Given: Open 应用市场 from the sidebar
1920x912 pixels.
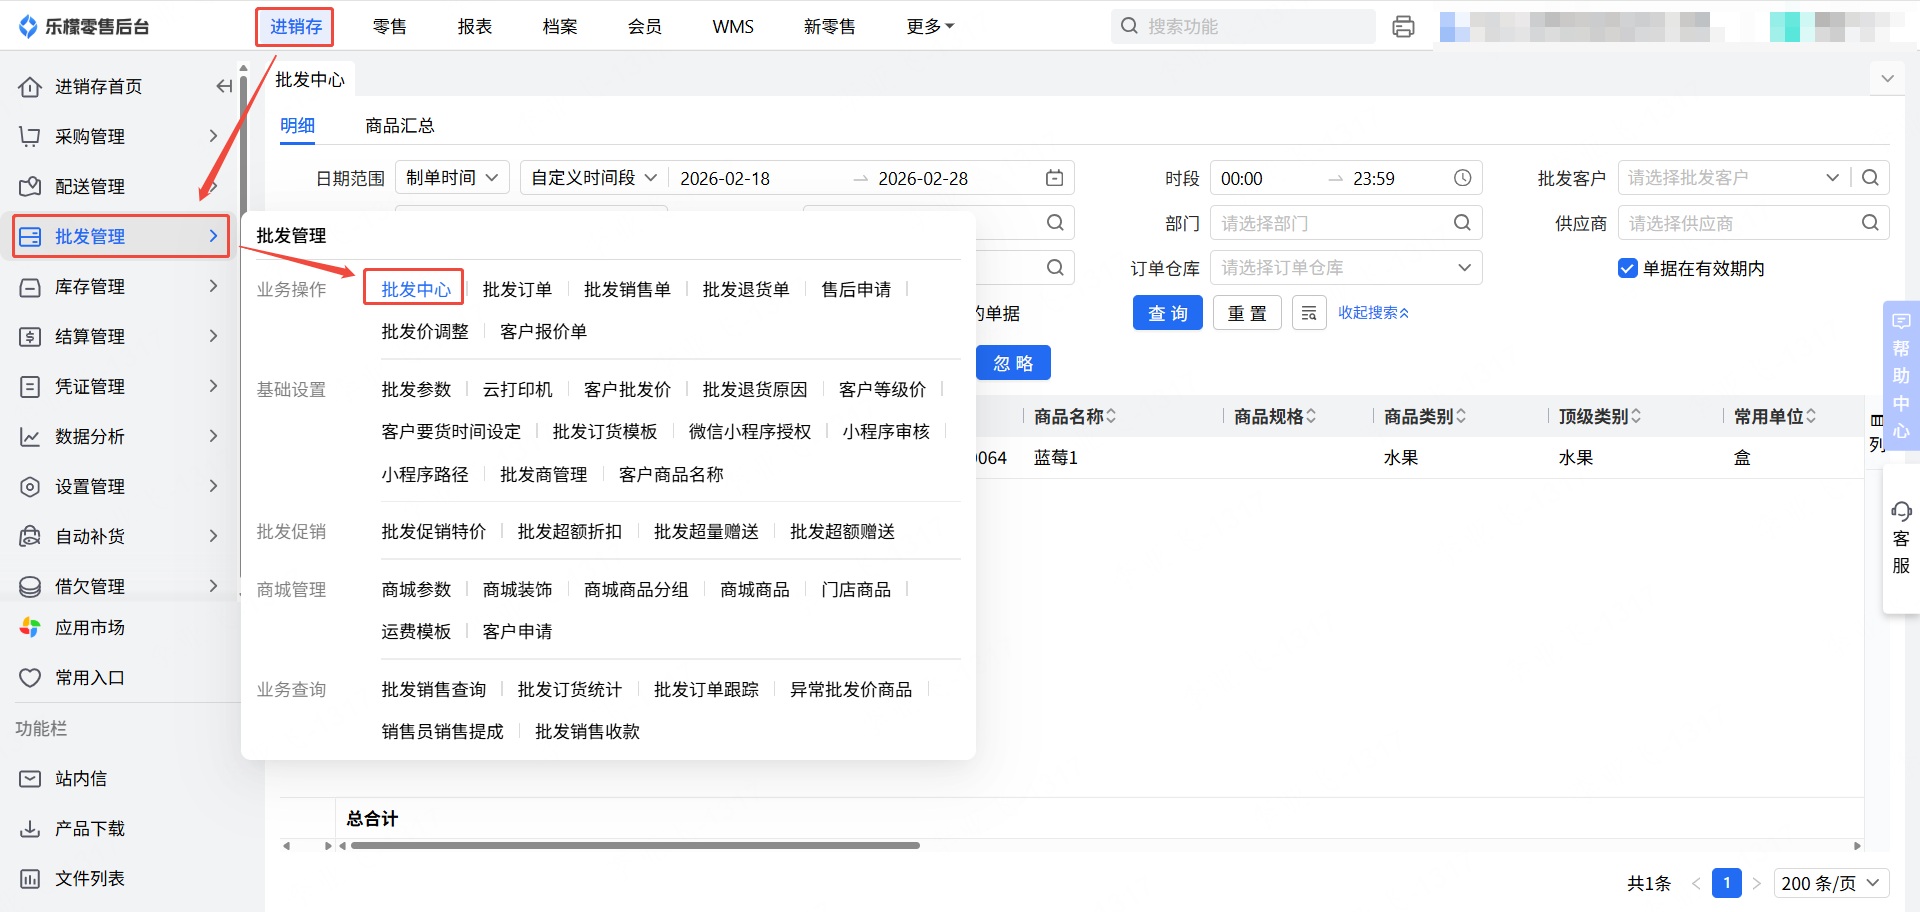Looking at the screenshot, I should (x=90, y=628).
